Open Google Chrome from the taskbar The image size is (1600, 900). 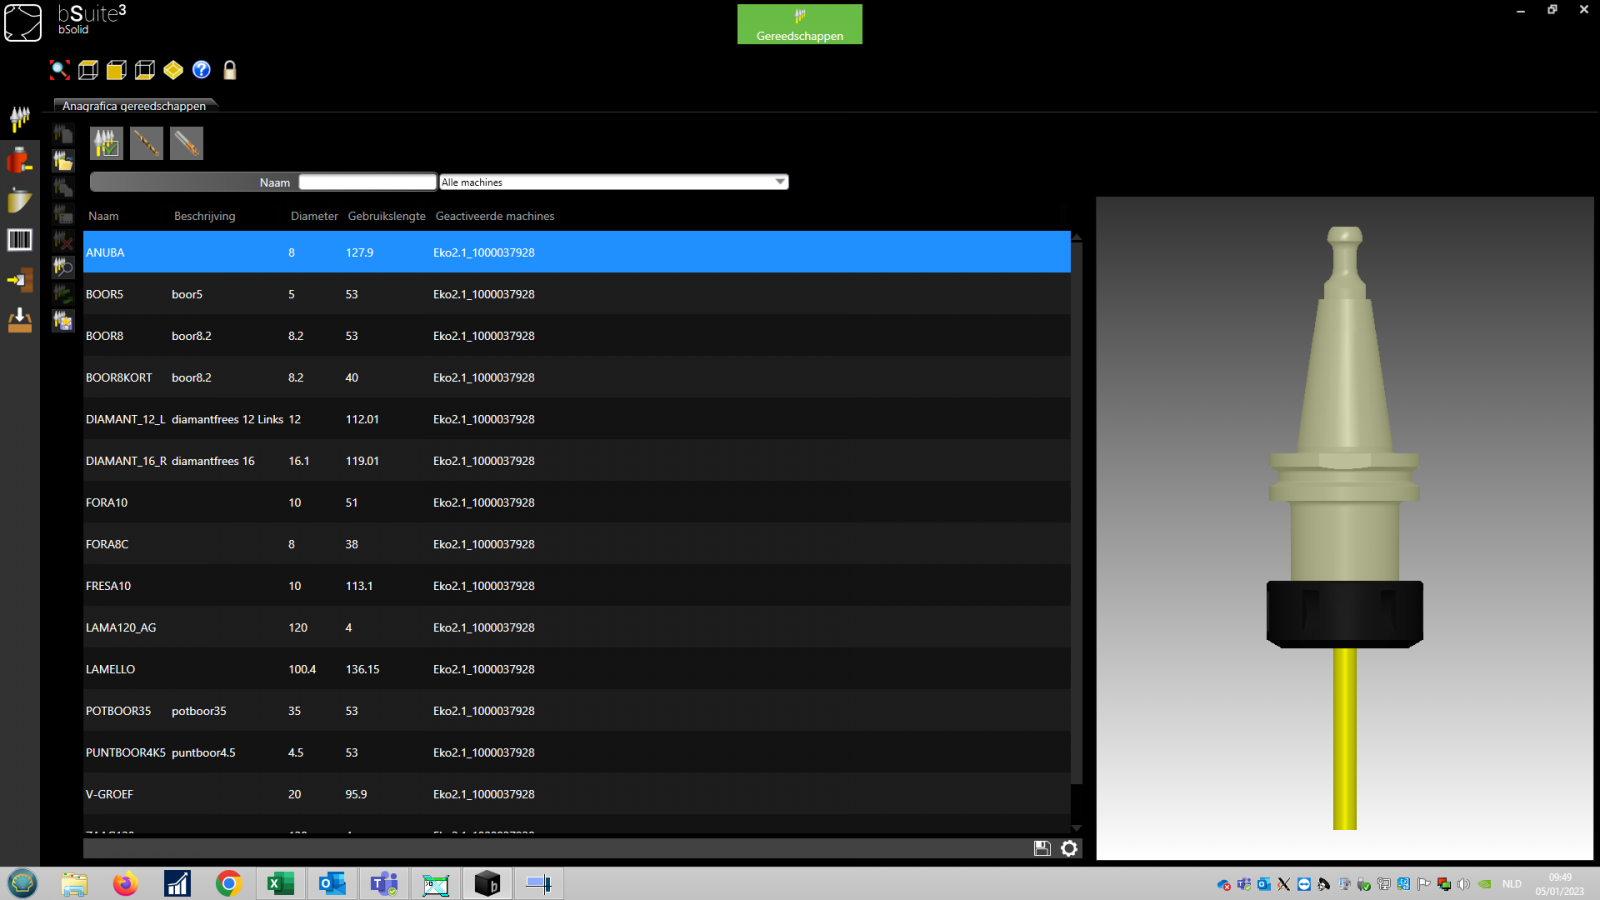pyautogui.click(x=229, y=884)
